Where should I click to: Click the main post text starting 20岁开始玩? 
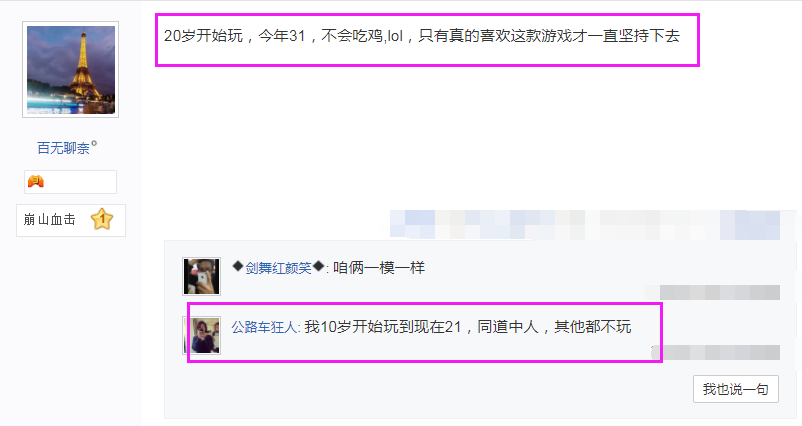tap(422, 36)
